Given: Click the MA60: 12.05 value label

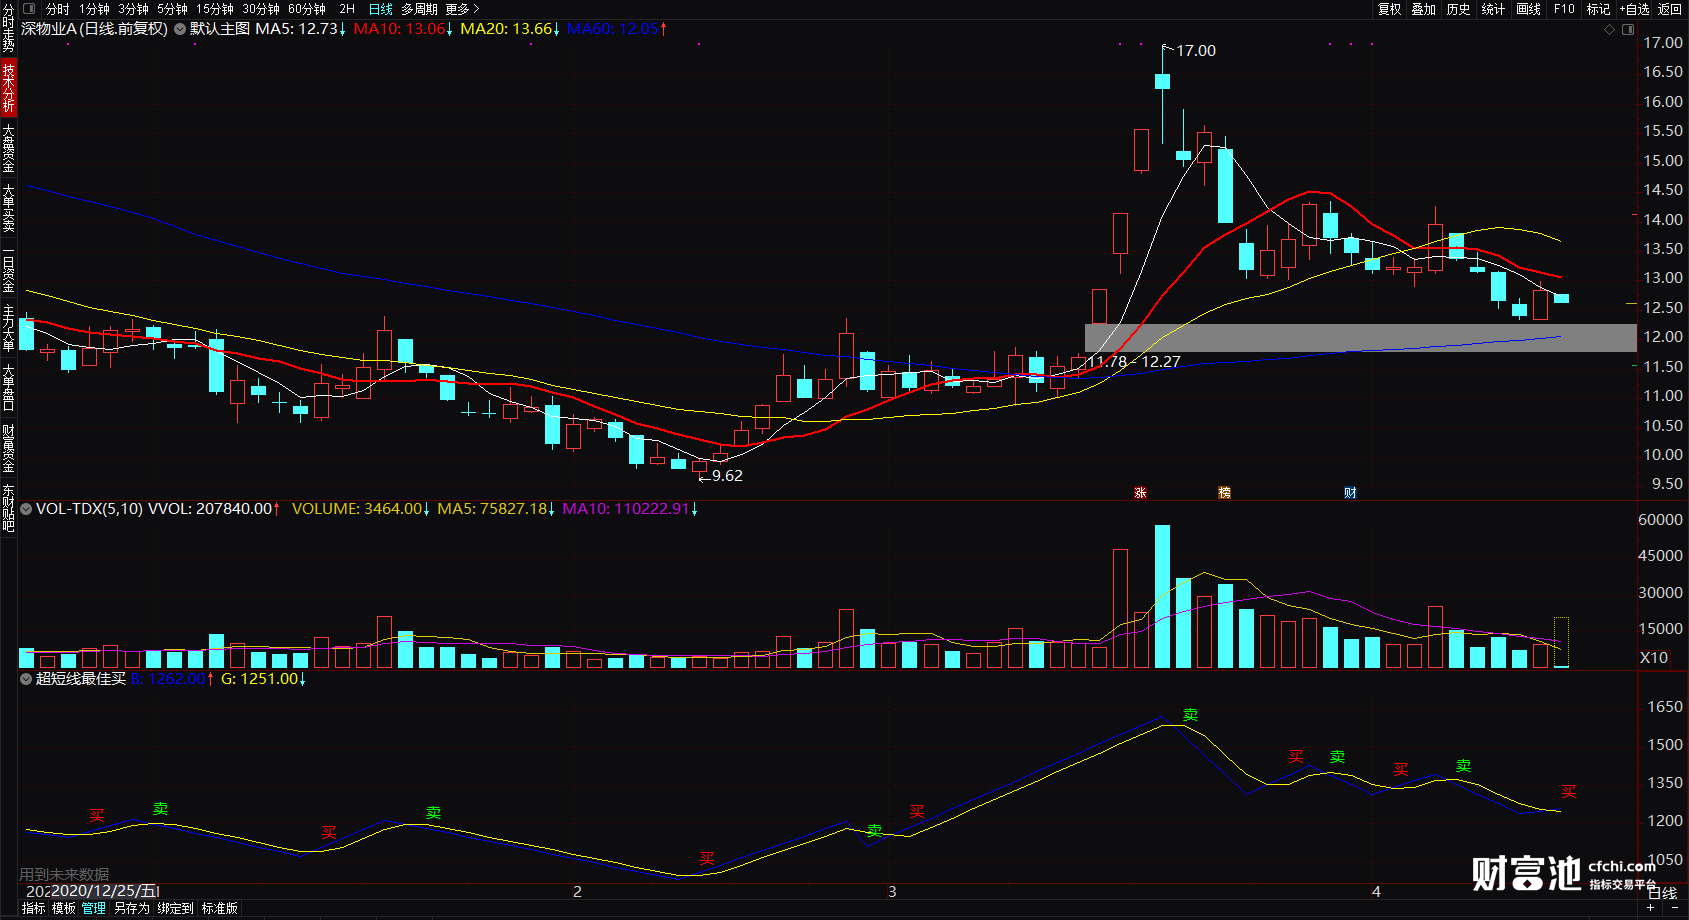Looking at the screenshot, I should [x=617, y=29].
